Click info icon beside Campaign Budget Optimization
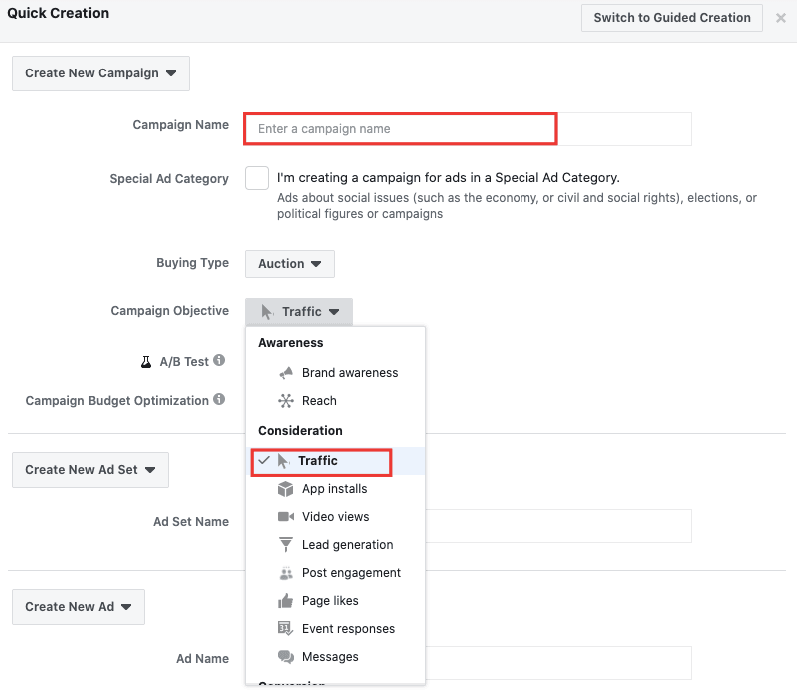The height and width of the screenshot is (692, 797). [x=219, y=399]
